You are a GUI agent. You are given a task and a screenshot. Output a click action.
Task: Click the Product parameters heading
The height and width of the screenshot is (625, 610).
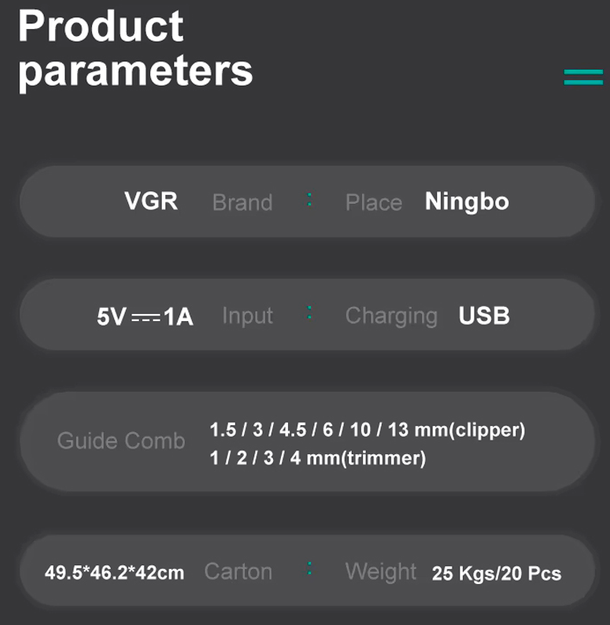pyautogui.click(x=136, y=49)
